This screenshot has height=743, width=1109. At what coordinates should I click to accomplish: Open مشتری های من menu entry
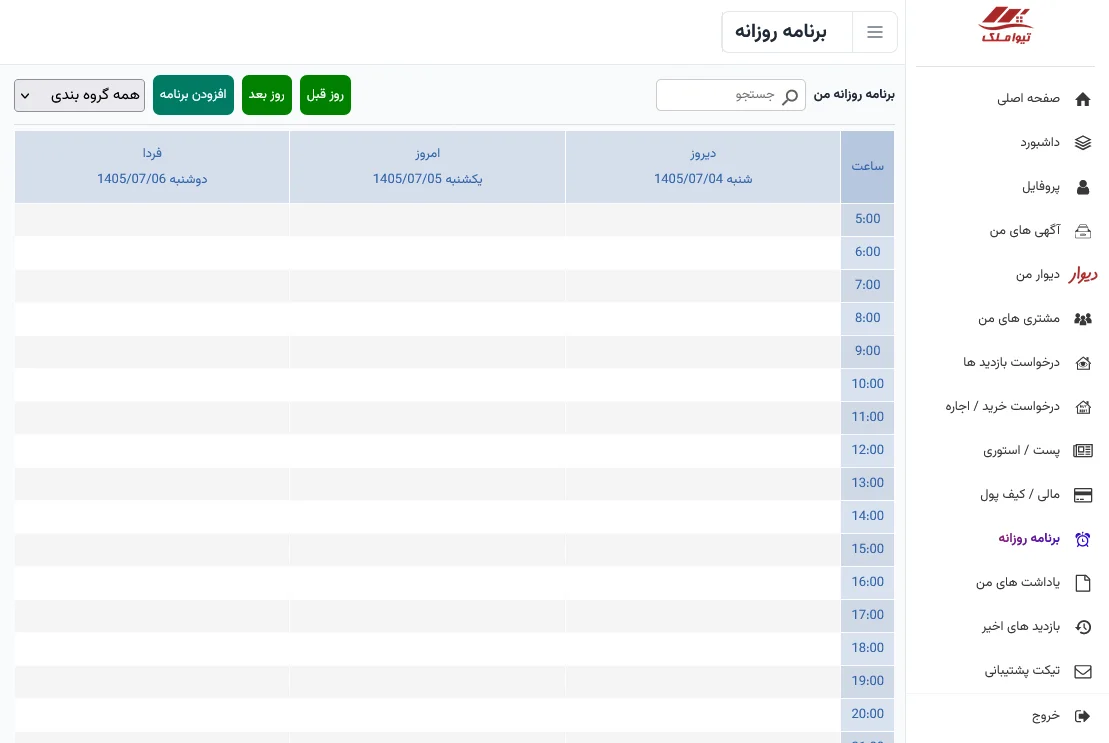coord(1019,319)
